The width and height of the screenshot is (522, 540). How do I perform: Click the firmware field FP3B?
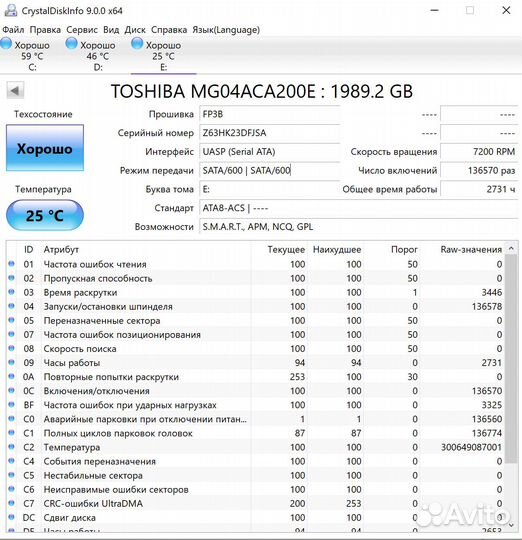(270, 114)
